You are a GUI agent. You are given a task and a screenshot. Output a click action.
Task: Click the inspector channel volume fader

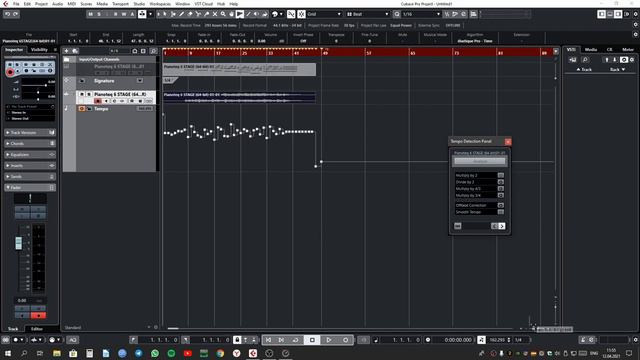pos(19,243)
